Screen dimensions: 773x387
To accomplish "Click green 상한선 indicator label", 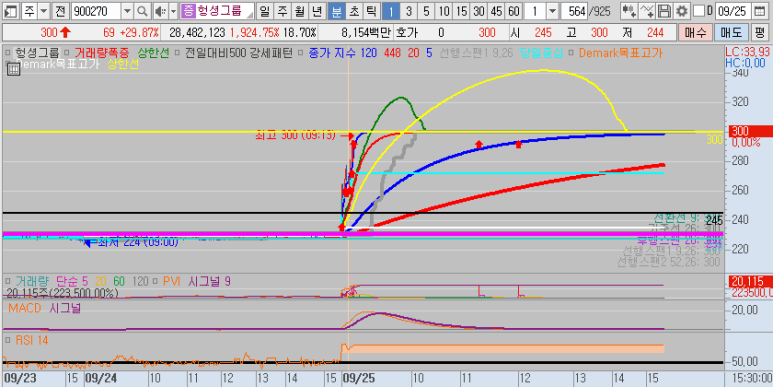I will pyautogui.click(x=155, y=53).
